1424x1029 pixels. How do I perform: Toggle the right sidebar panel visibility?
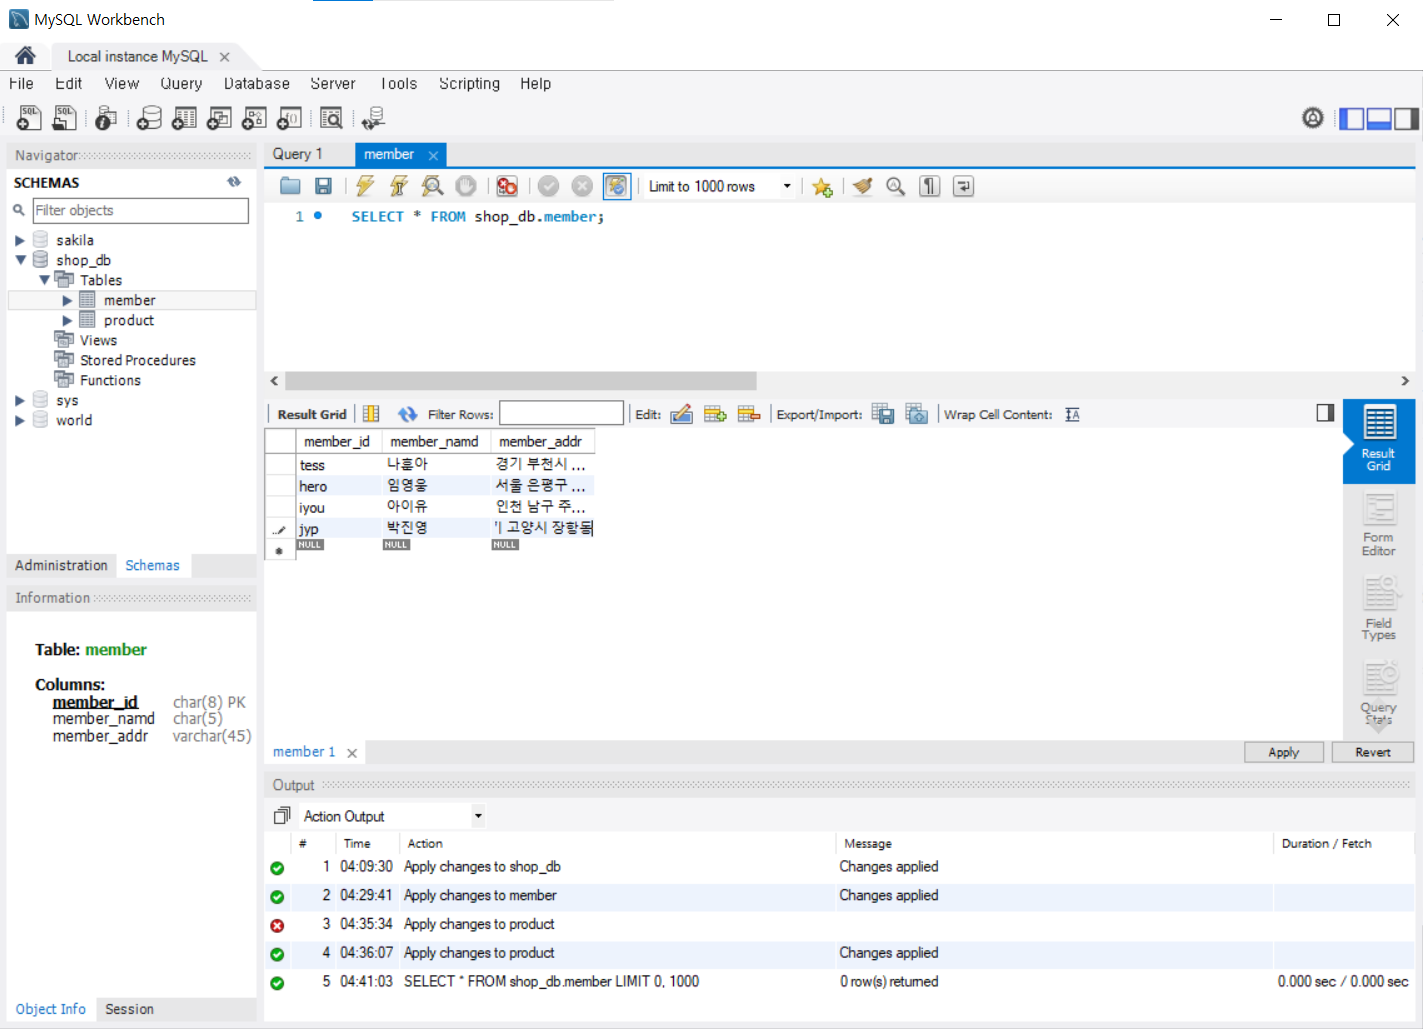(1407, 118)
